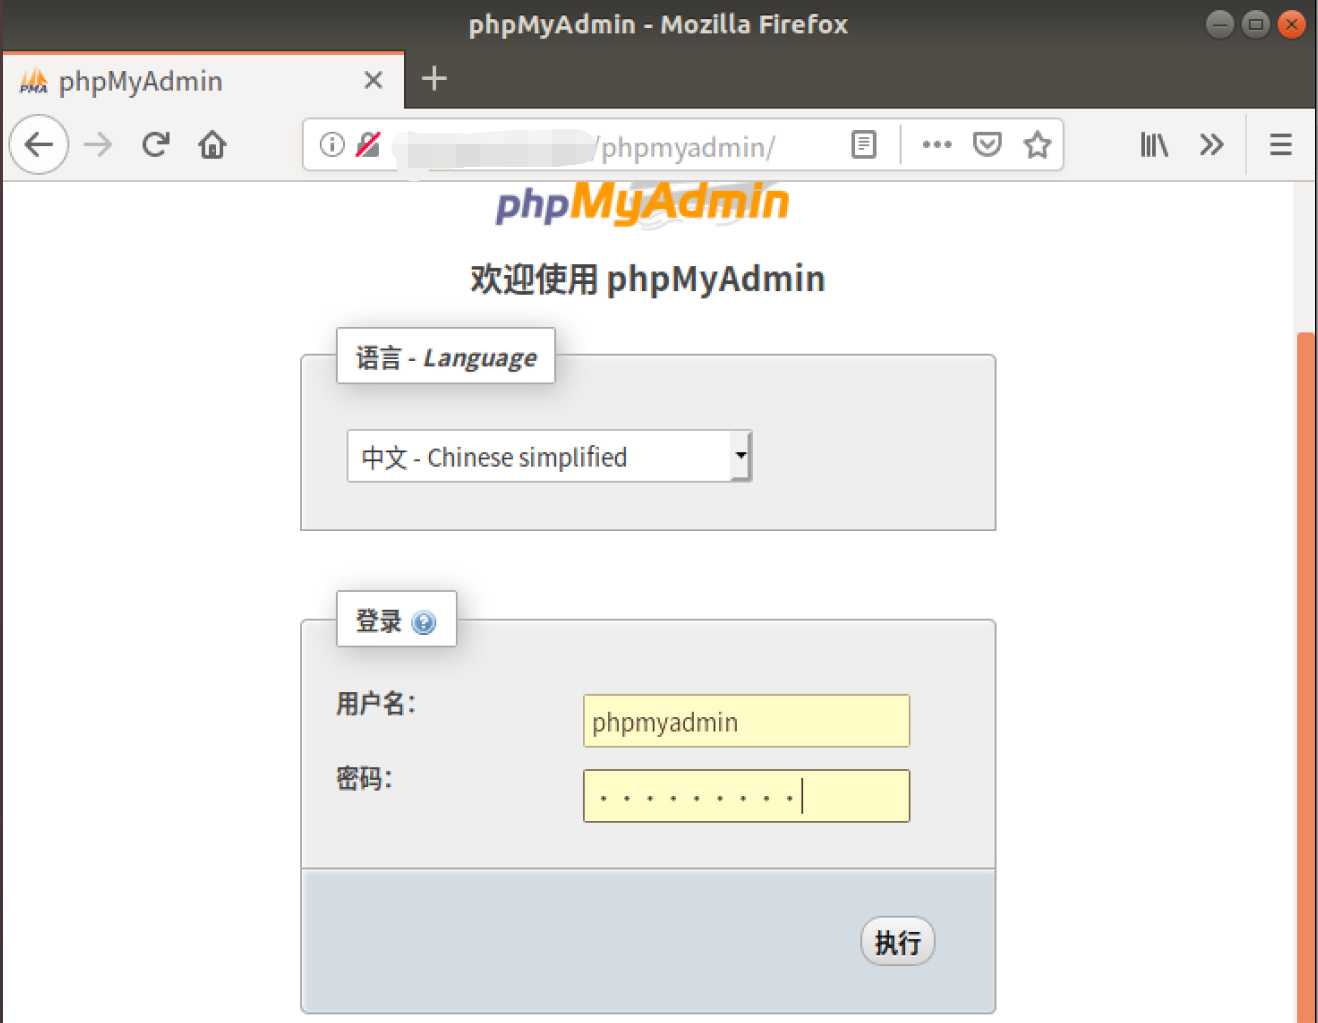The height and width of the screenshot is (1023, 1318).
Task: Click the insecure connection lock icon
Action: [368, 145]
